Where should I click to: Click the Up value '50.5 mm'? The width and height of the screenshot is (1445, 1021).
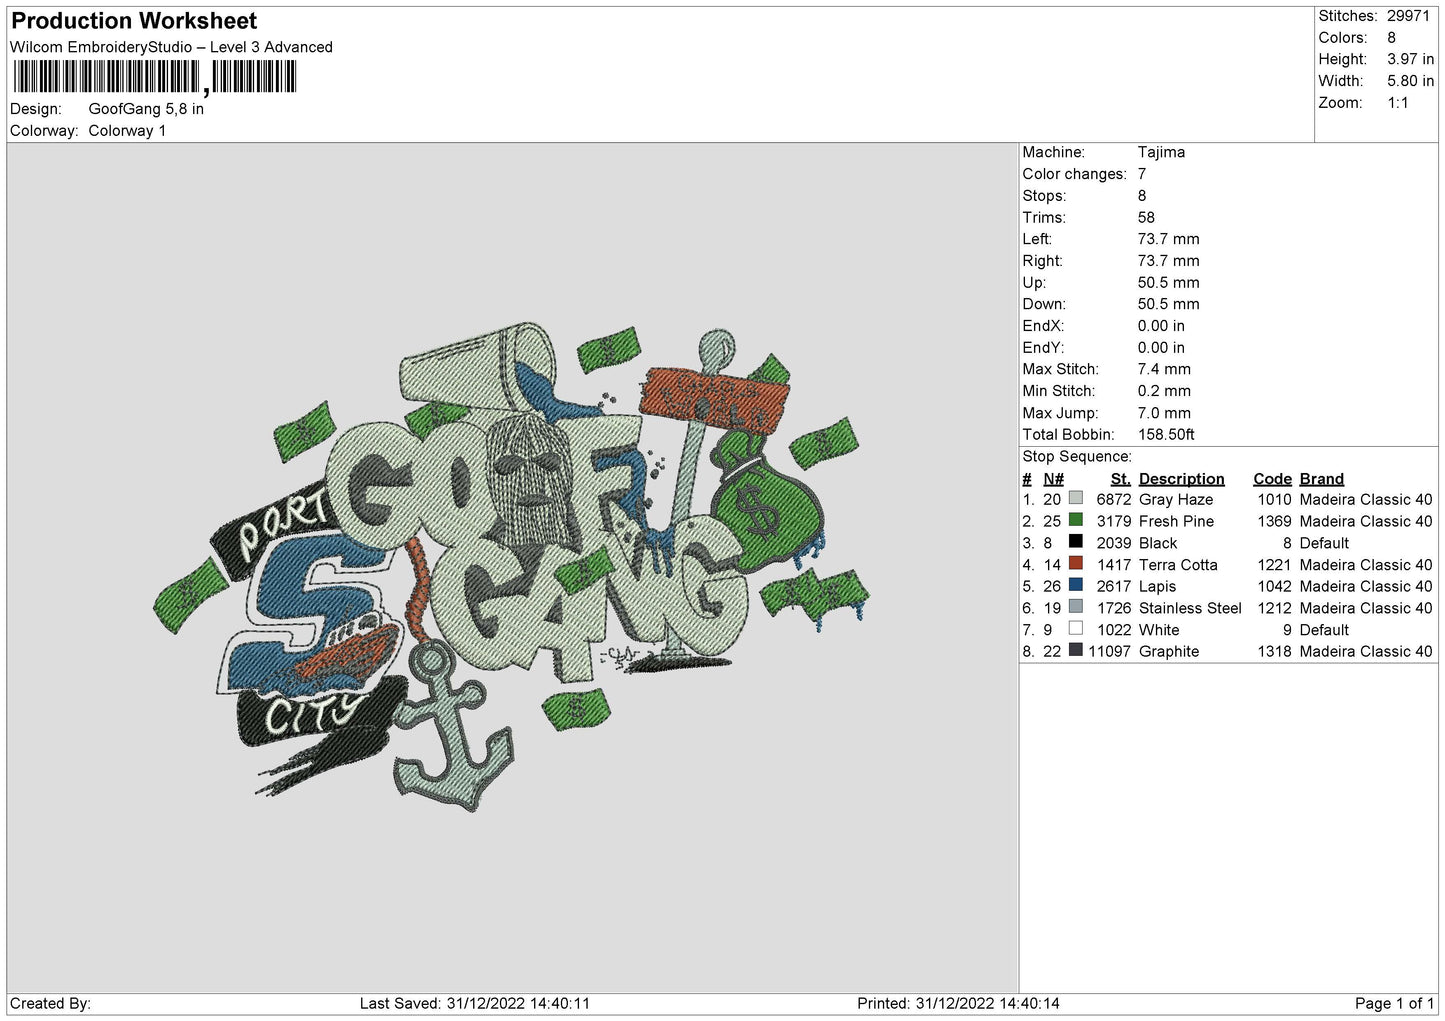[x=1168, y=282]
